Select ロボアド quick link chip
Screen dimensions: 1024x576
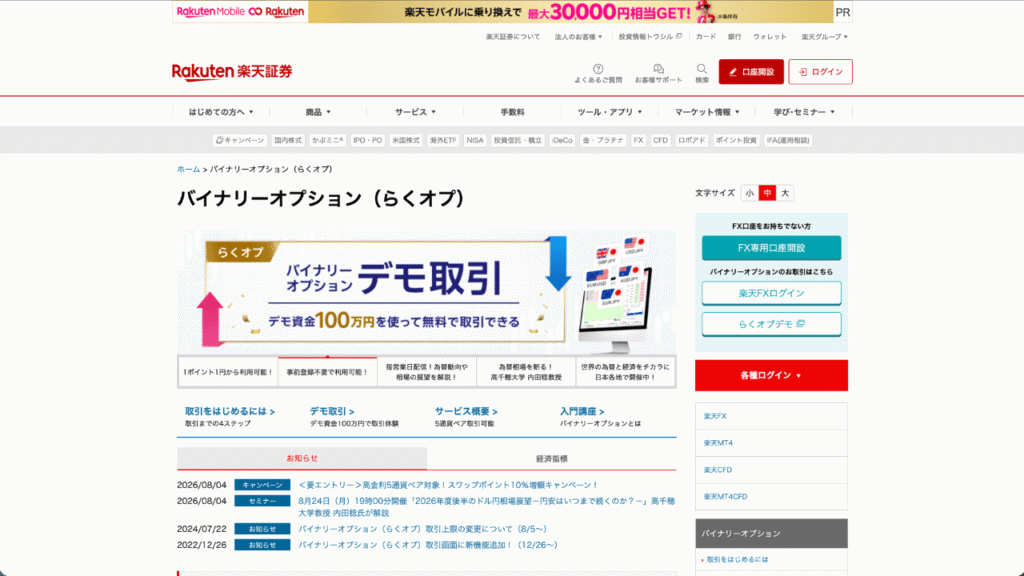pos(692,140)
